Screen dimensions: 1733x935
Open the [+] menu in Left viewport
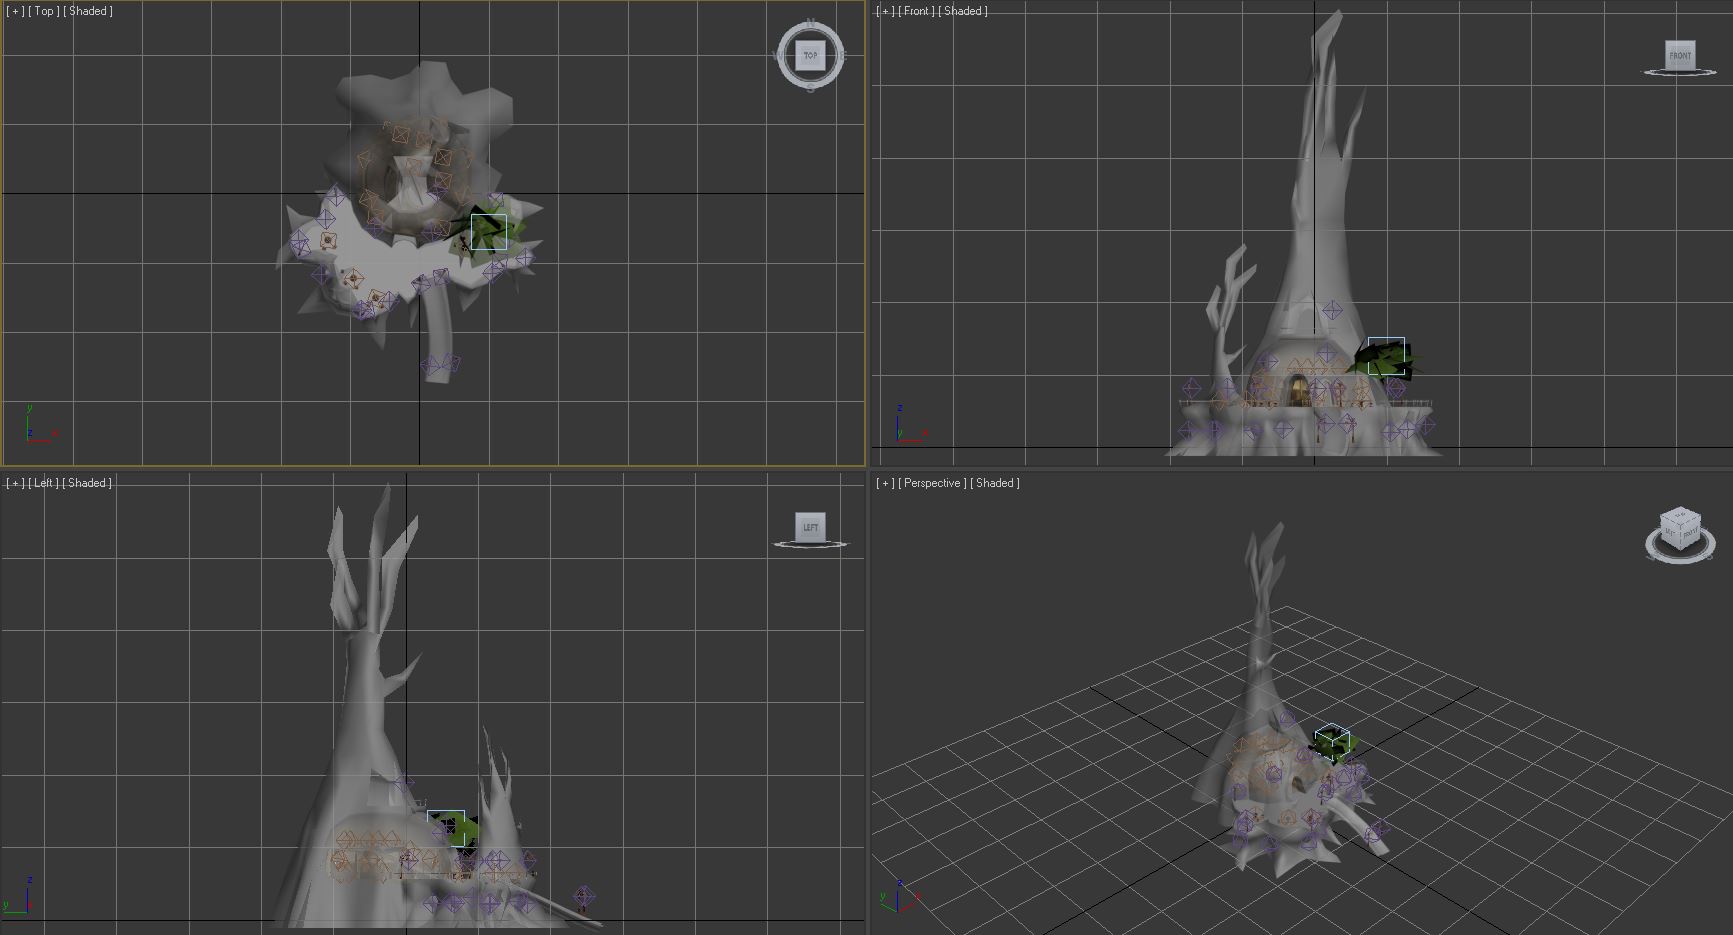15,483
